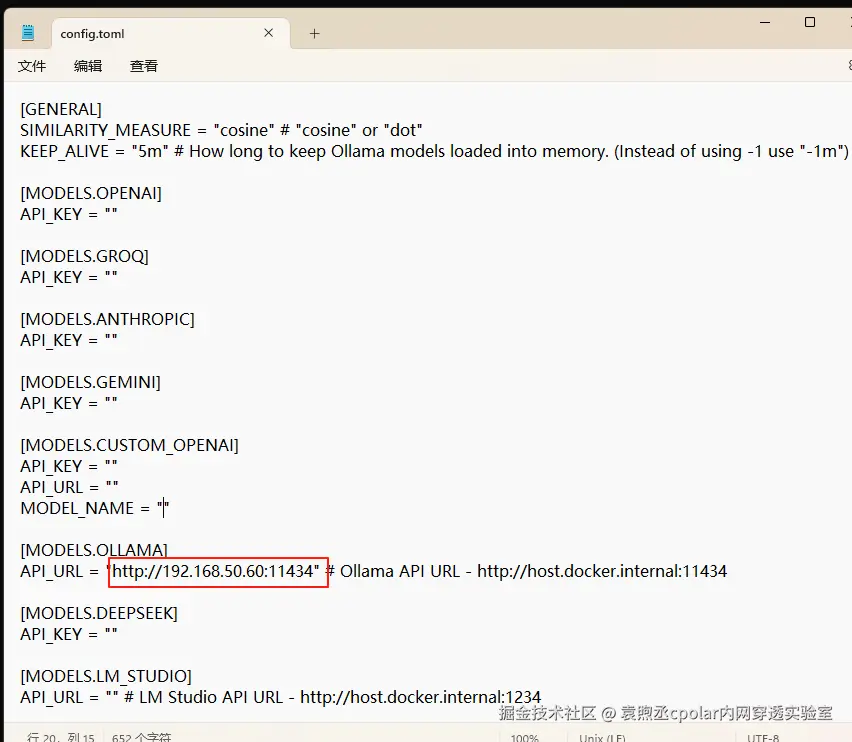This screenshot has width=852, height=742.
Task: Close the config.toml tab
Action: (268, 33)
